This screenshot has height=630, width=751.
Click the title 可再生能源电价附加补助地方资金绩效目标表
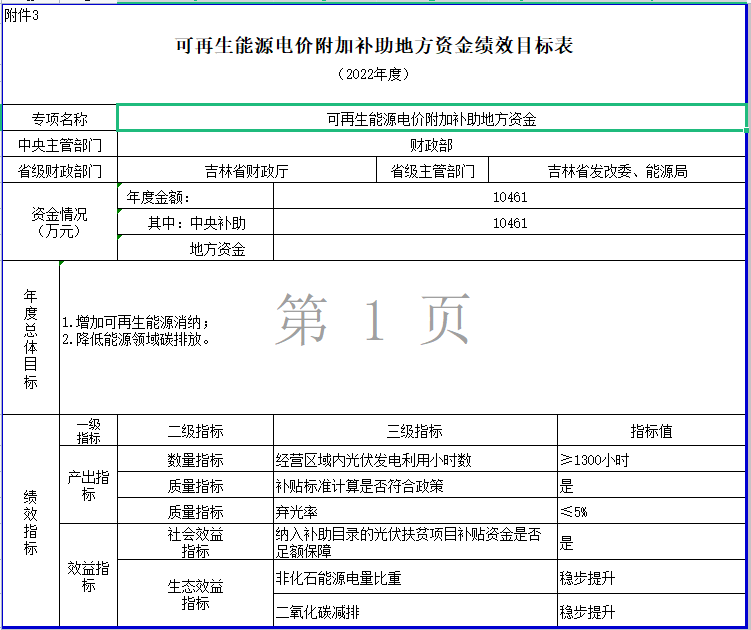pyautogui.click(x=374, y=47)
